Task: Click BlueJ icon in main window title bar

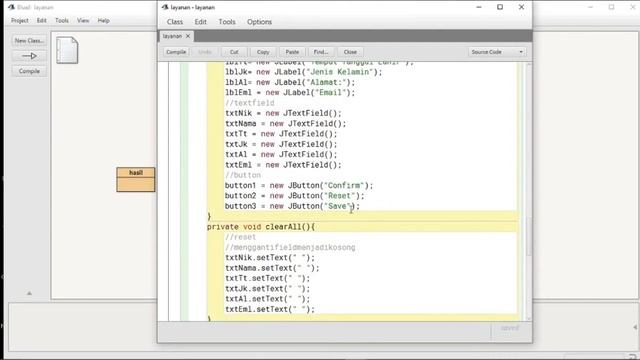Action: click(x=11, y=7)
